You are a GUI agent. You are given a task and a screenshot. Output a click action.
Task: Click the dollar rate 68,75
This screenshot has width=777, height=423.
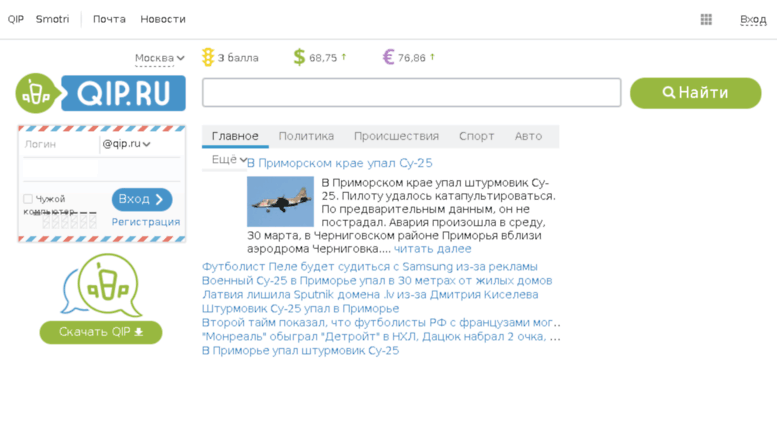[x=323, y=58]
